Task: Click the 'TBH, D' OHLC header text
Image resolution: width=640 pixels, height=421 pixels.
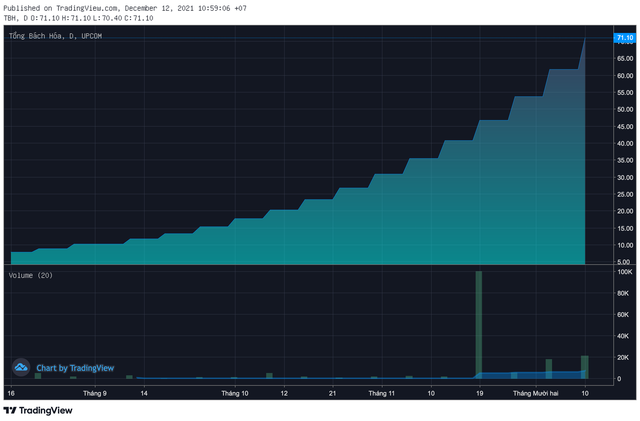Action: click(78, 18)
